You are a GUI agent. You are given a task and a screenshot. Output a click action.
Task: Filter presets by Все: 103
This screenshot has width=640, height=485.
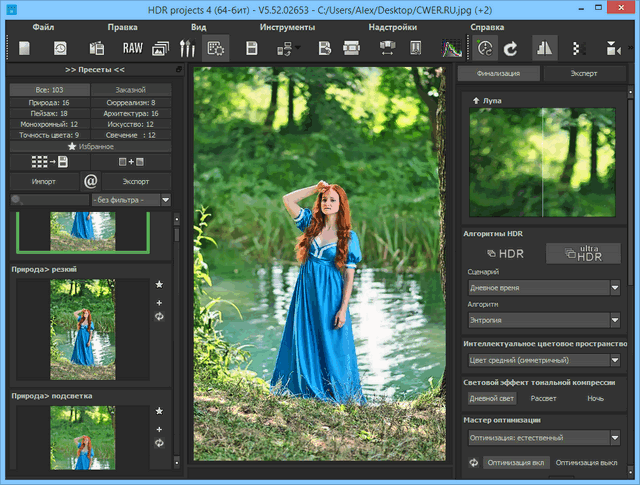click(49, 90)
